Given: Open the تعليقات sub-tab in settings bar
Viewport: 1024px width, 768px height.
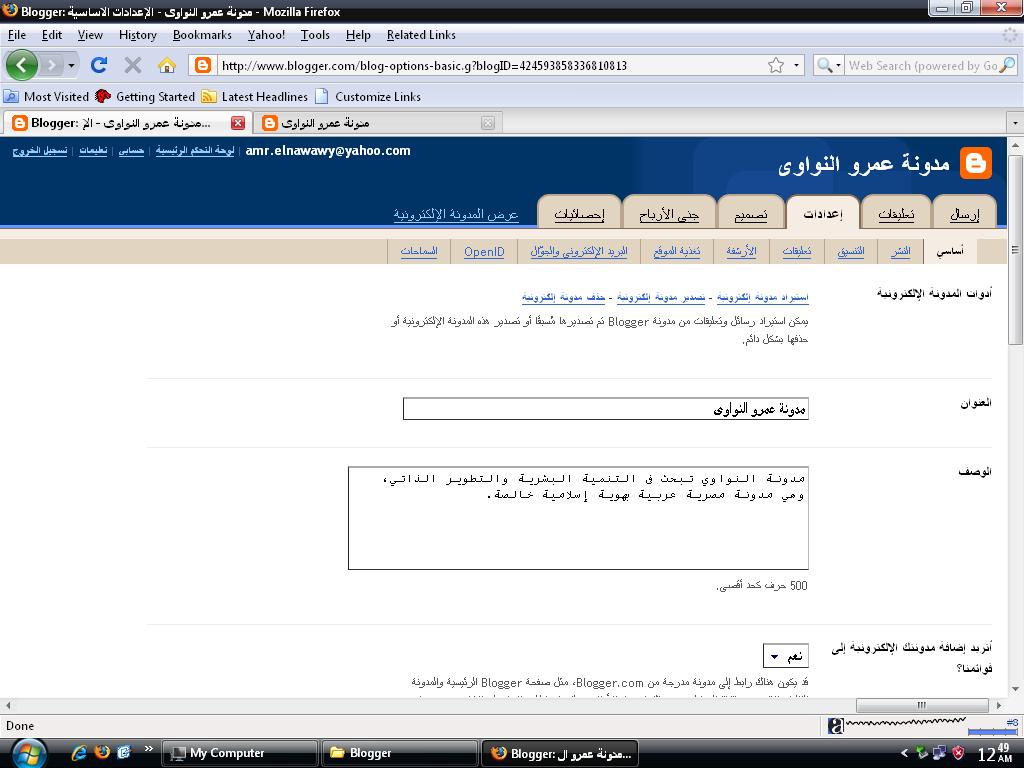Looking at the screenshot, I should click(x=797, y=251).
